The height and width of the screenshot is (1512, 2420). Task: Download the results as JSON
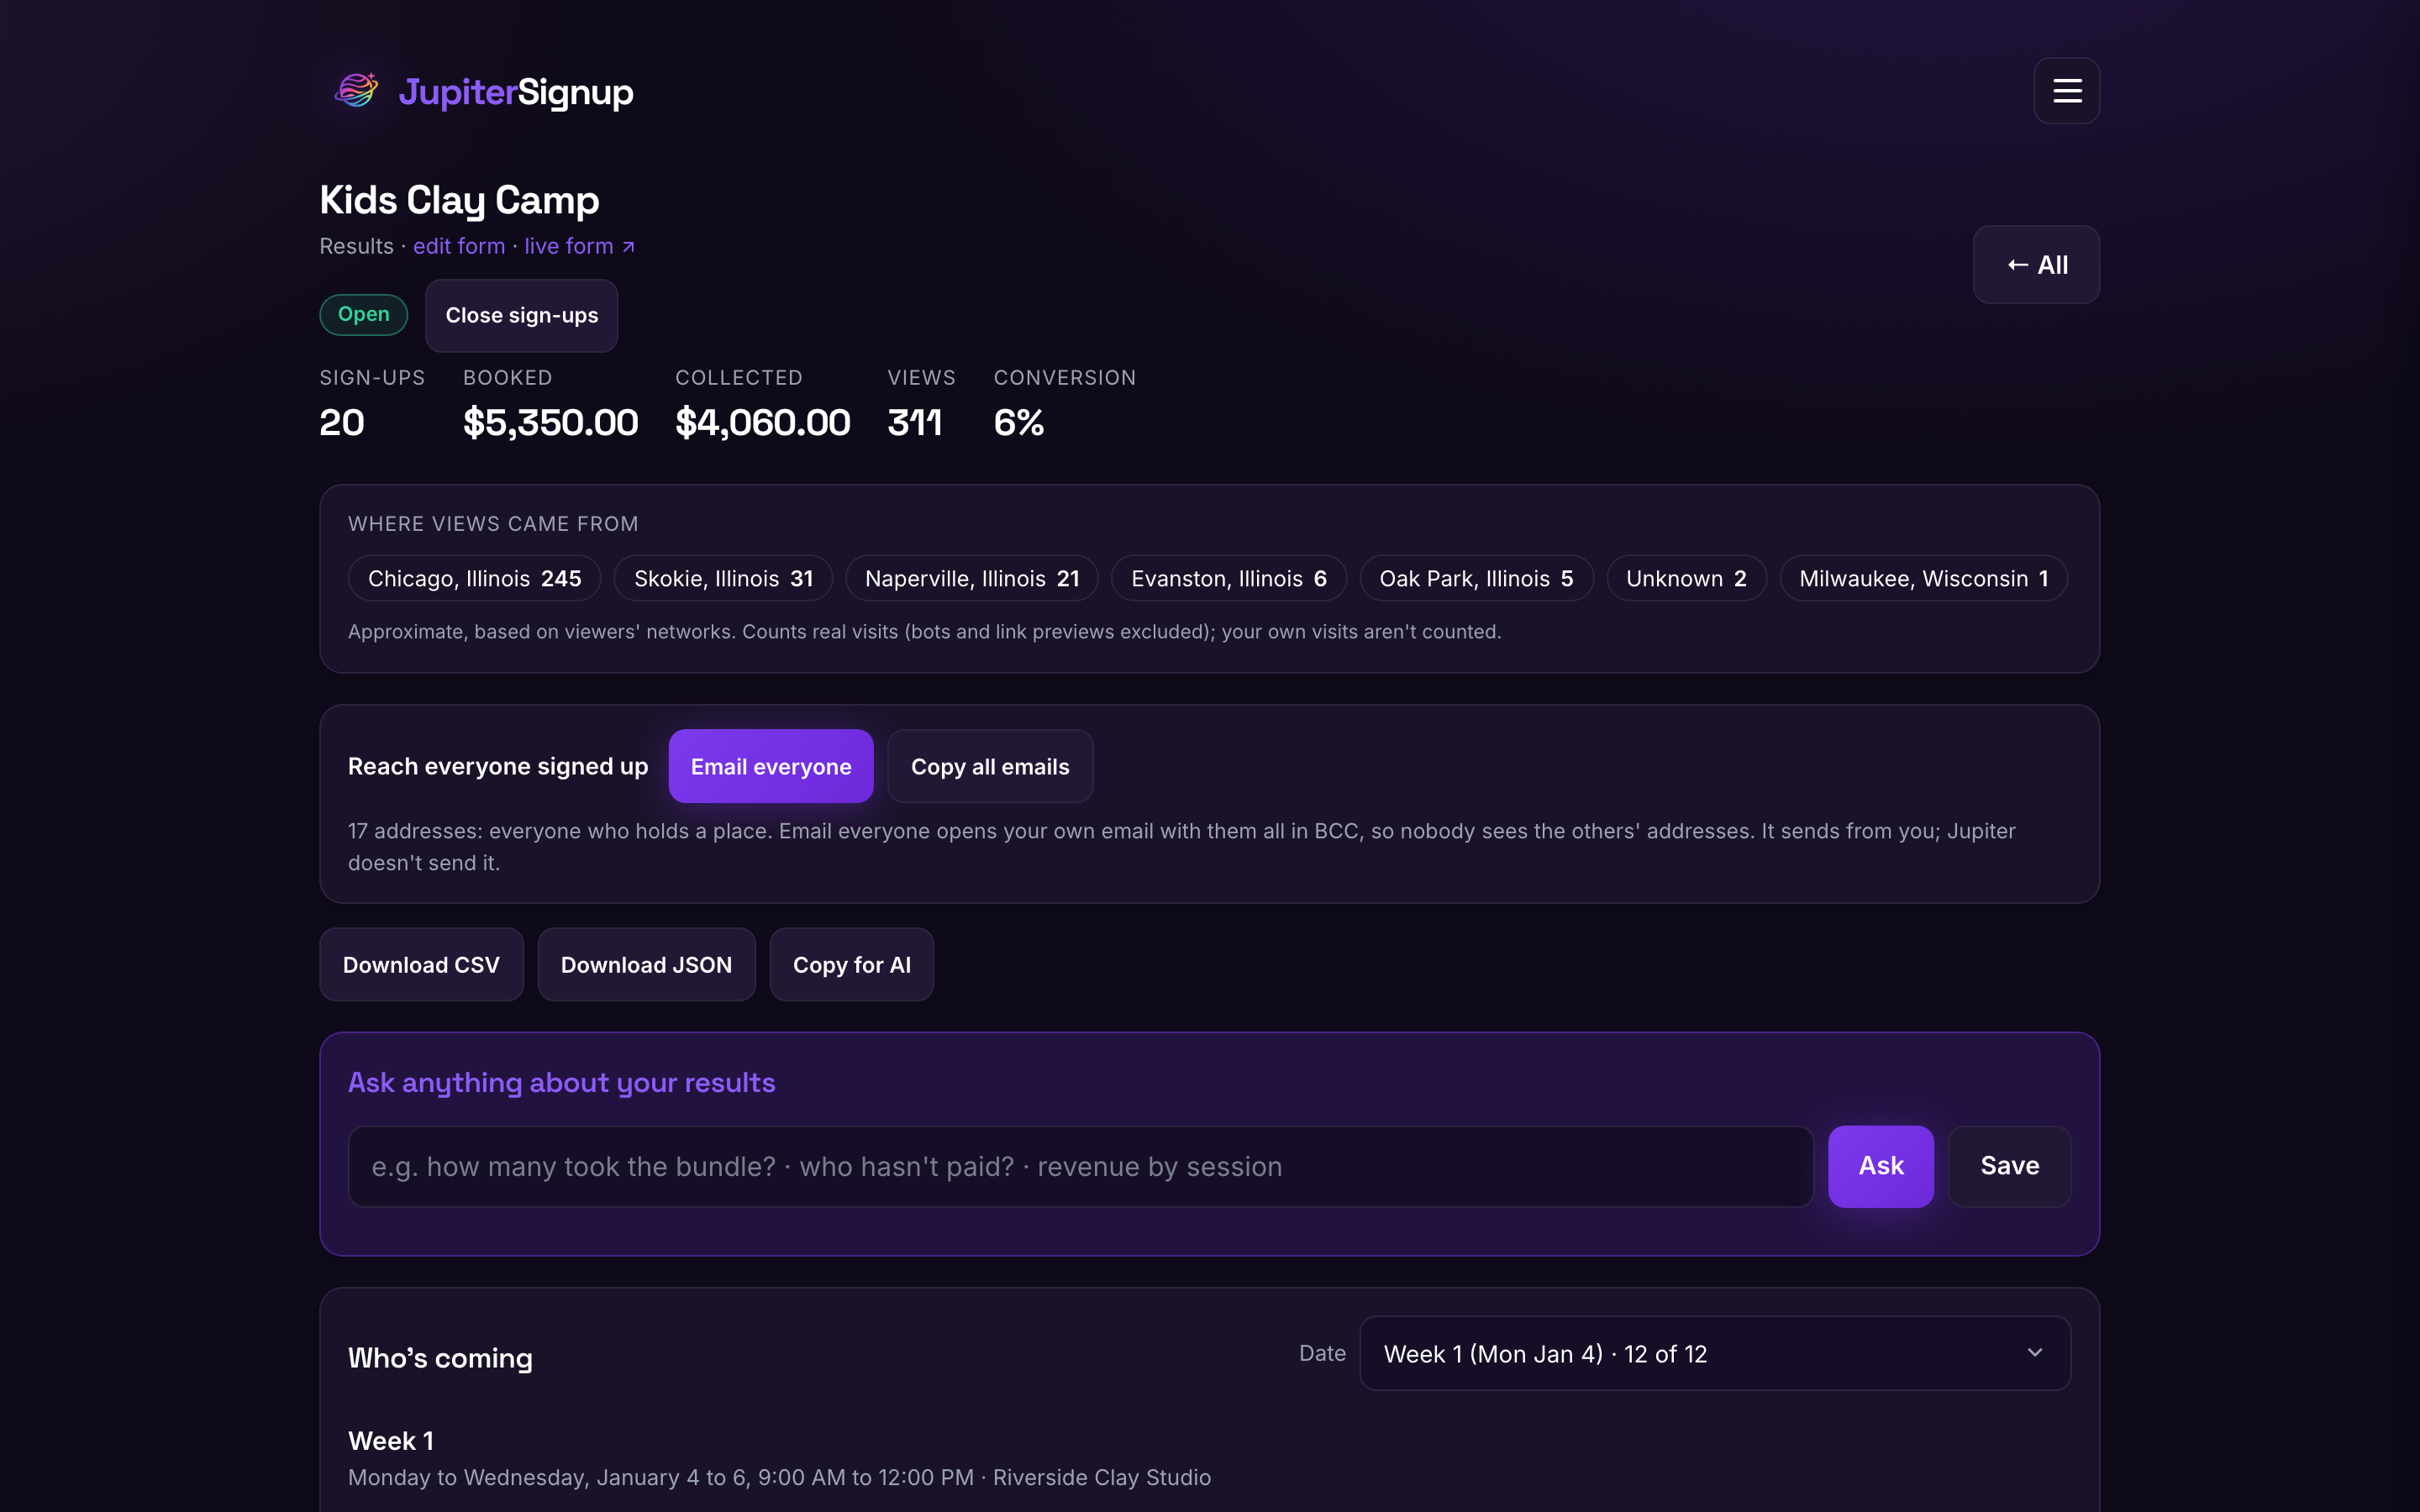[646, 964]
